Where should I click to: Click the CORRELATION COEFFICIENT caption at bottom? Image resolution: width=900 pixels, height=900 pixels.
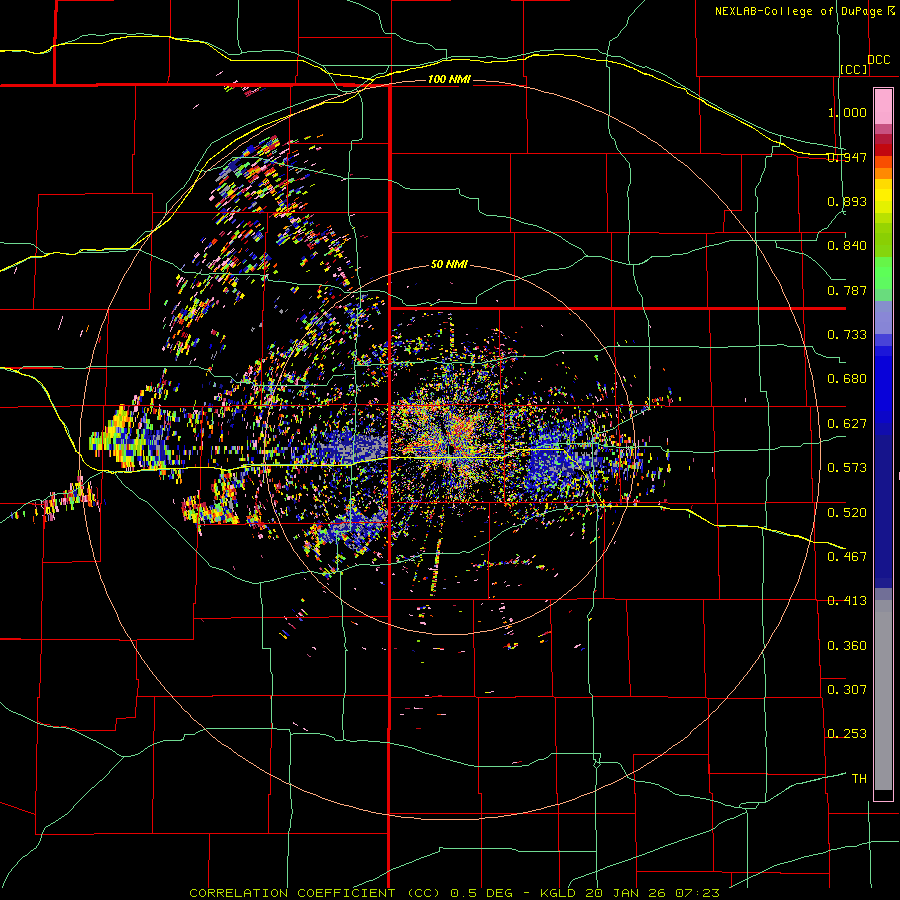[454, 893]
